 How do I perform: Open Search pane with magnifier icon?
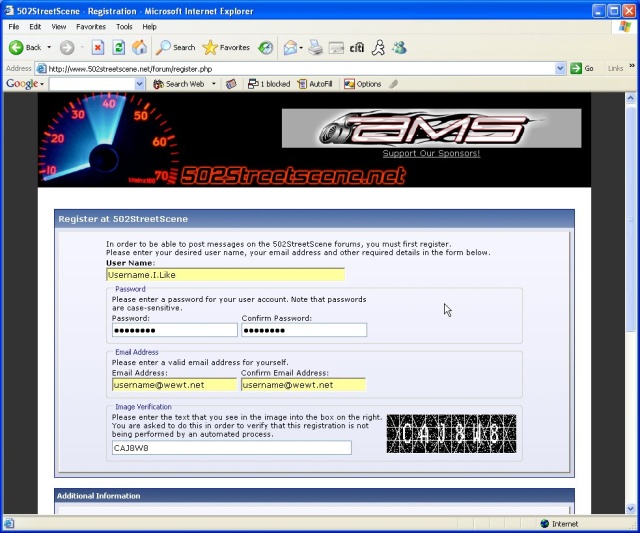(x=163, y=47)
